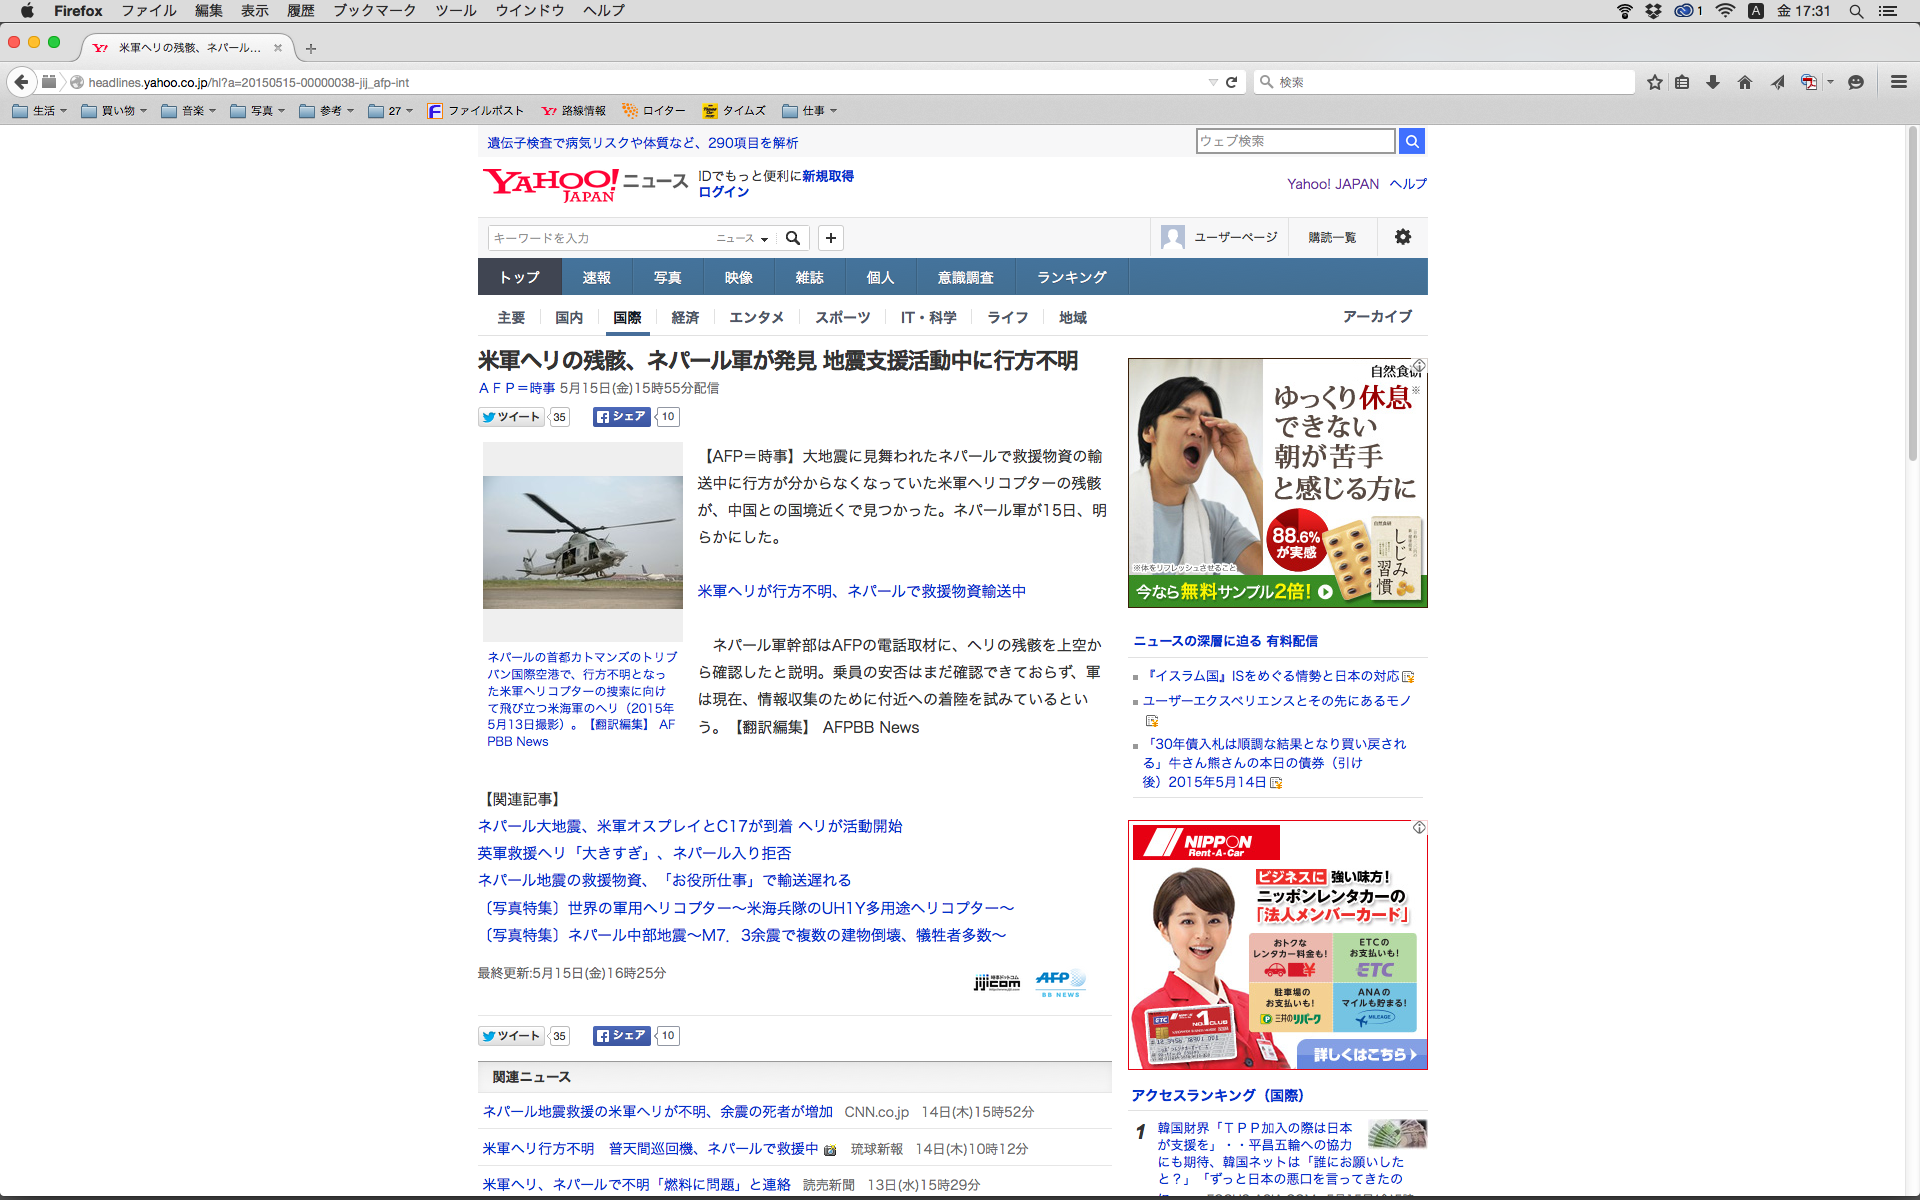Viewport: 1920px width, 1200px height.
Task: Click the Yahoo settings gear icon
Action: [x=1403, y=237]
